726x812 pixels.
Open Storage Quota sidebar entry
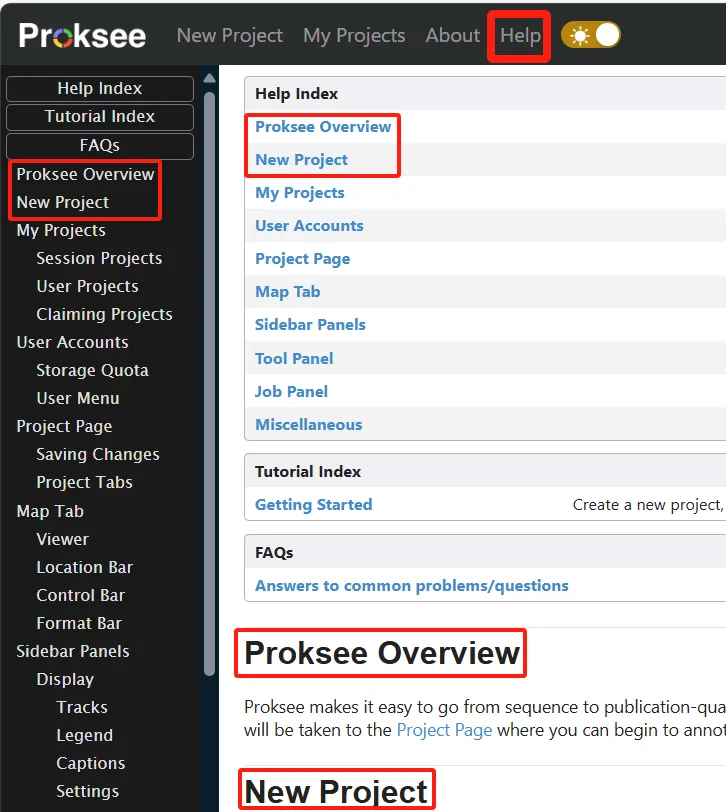pos(92,370)
